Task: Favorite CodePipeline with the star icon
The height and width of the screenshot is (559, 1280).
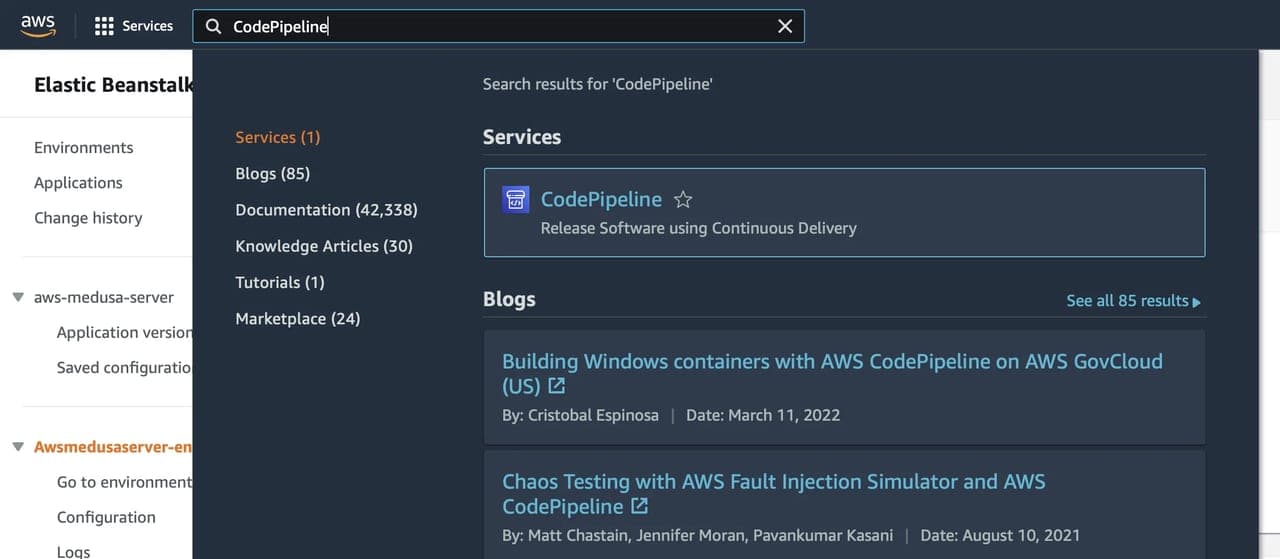Action: coord(683,200)
